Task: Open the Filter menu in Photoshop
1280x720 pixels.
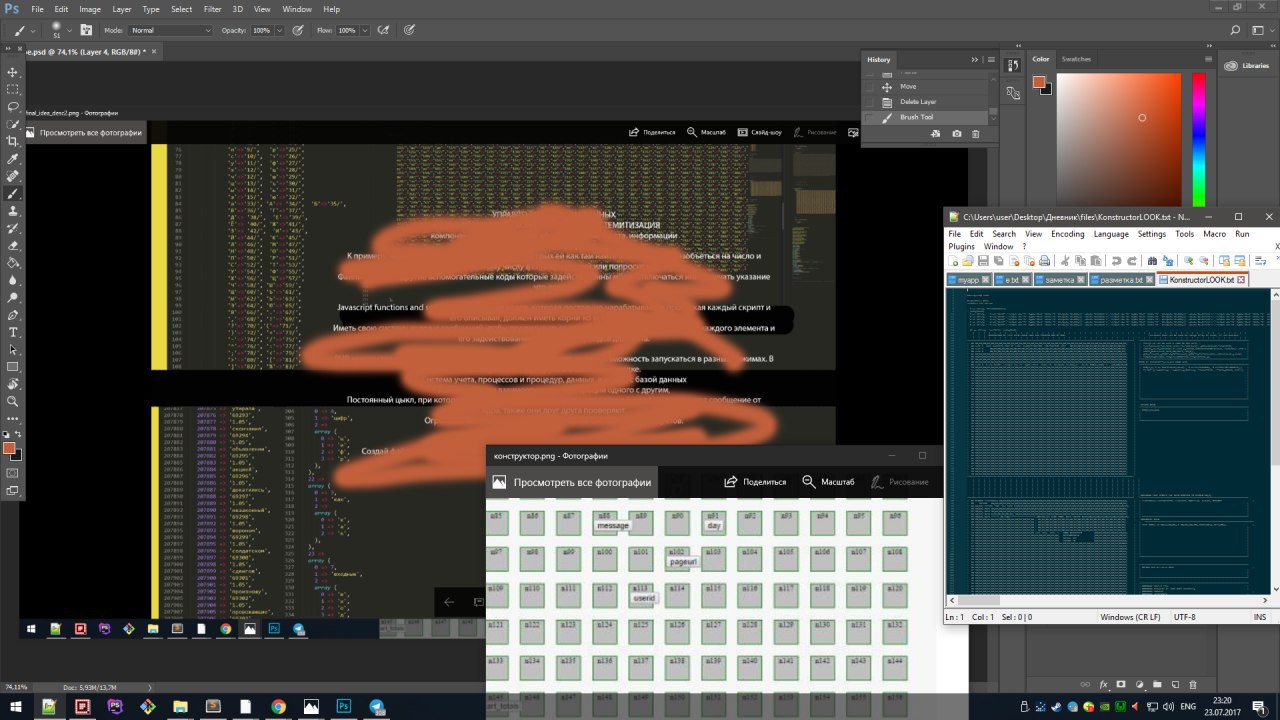Action: (212, 9)
